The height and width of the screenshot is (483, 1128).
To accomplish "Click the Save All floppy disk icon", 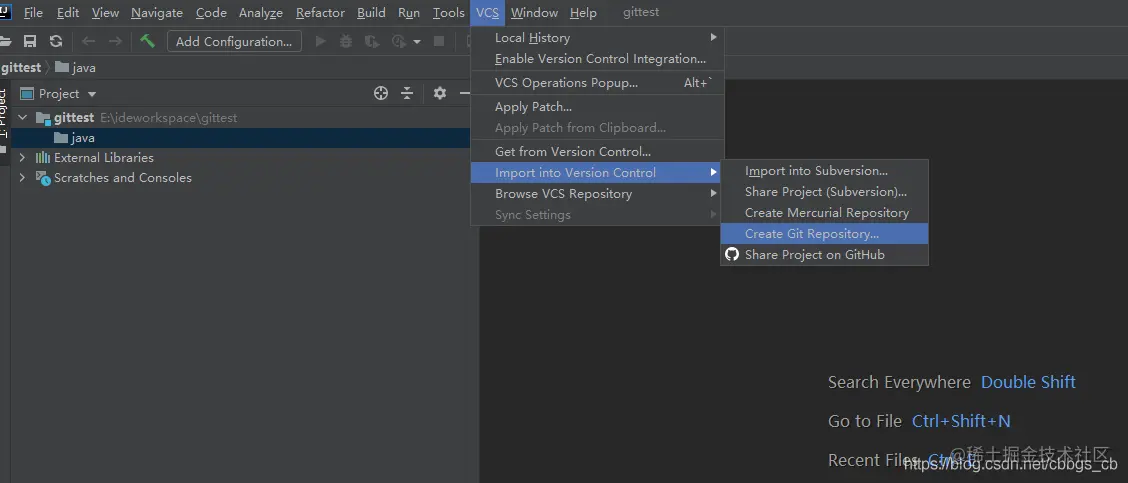I will (x=30, y=42).
